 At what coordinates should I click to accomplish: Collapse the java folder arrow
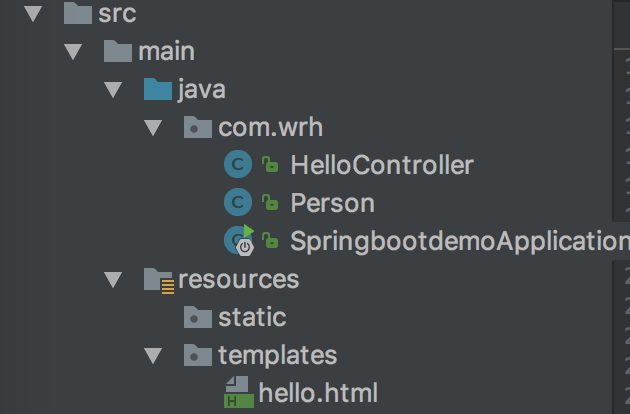click(113, 90)
